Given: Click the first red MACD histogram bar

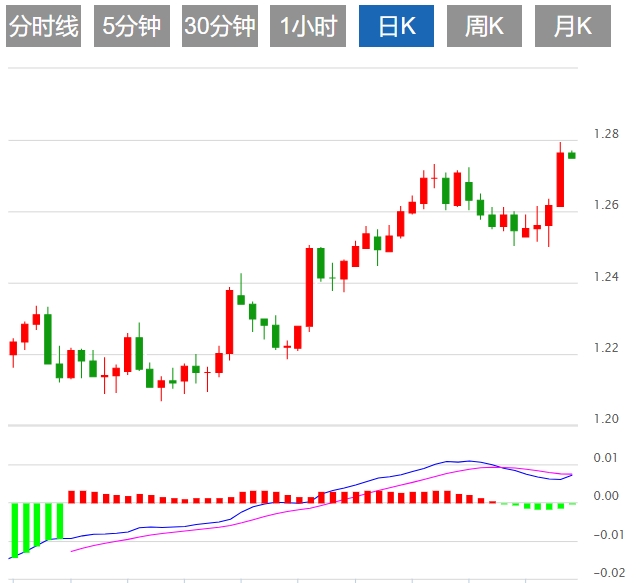Looking at the screenshot, I should [x=72, y=497].
